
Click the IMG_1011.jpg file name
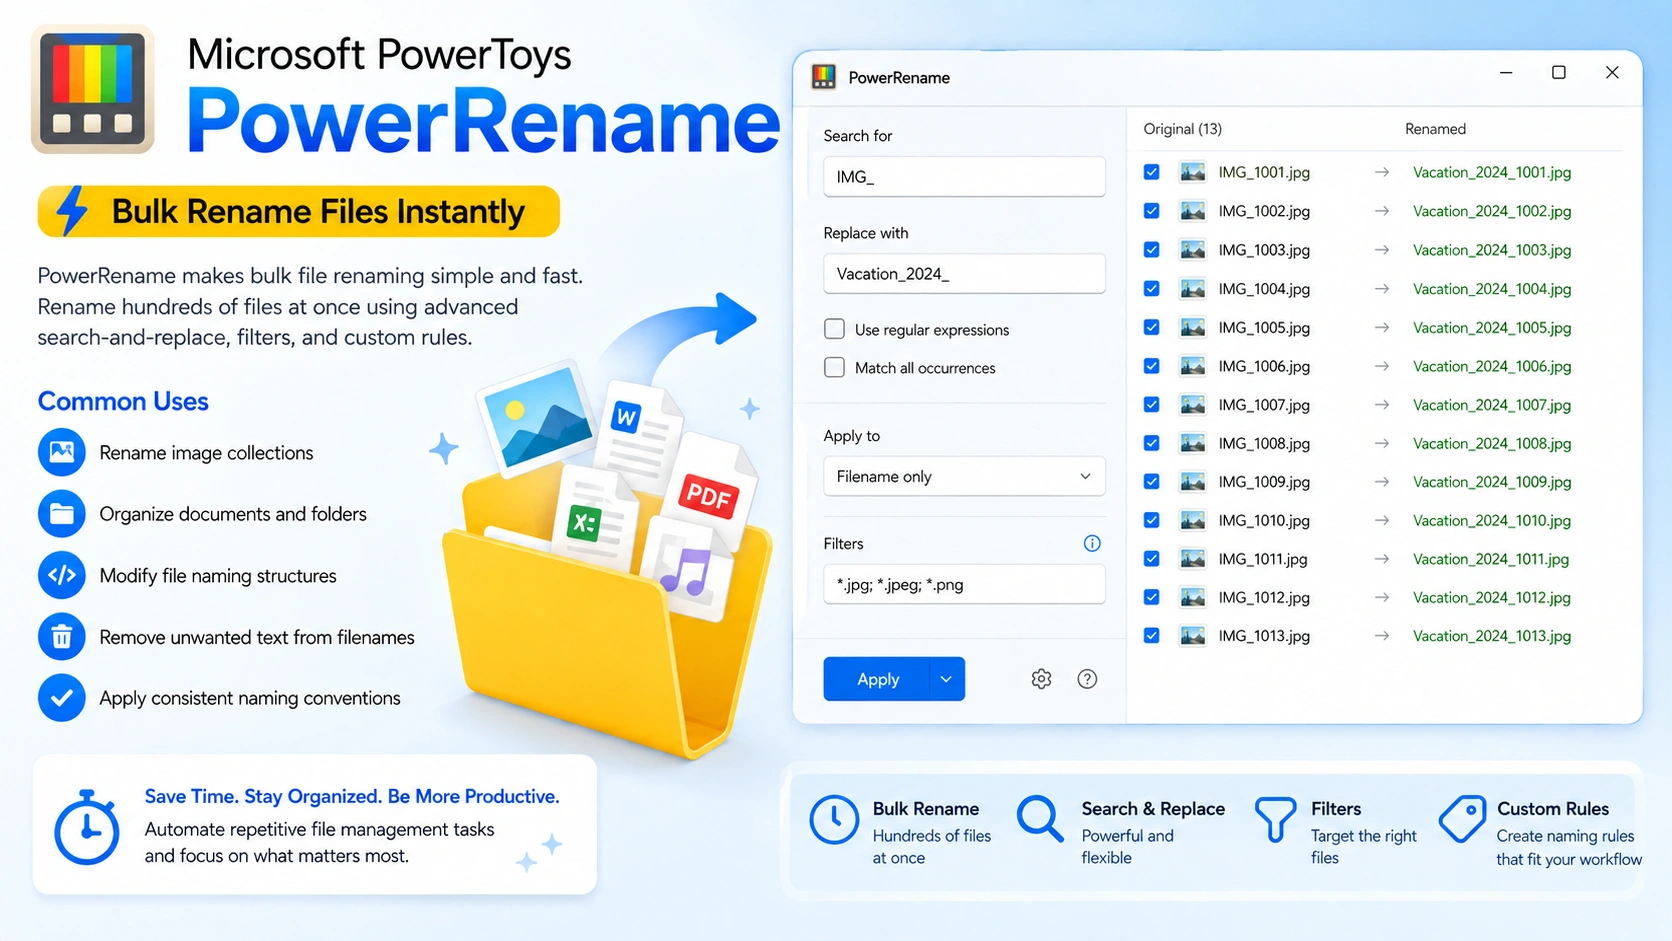[x=1263, y=559]
